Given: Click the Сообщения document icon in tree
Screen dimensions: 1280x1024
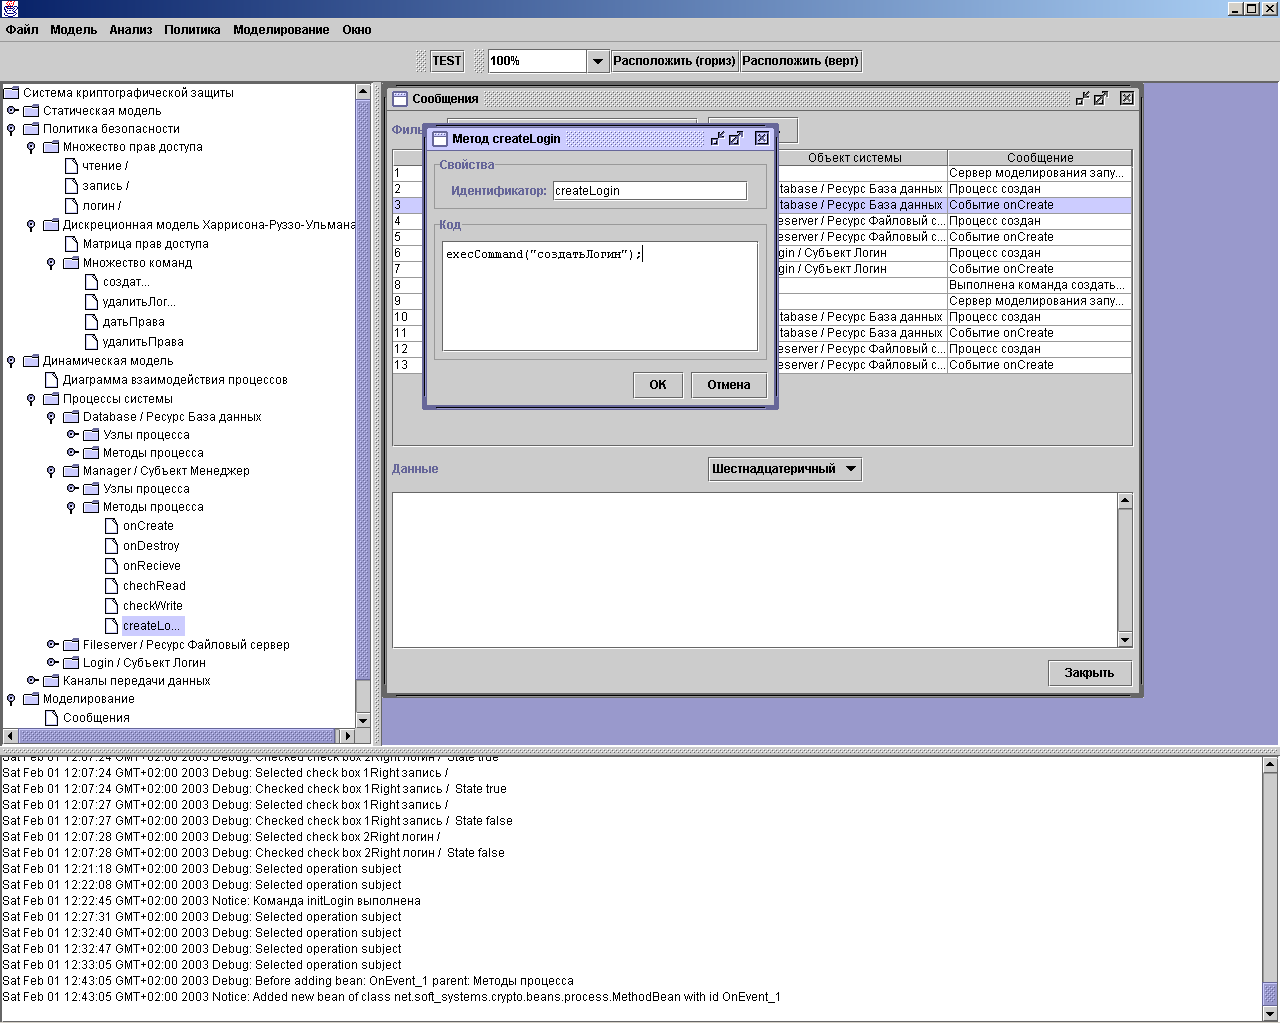Looking at the screenshot, I should tap(51, 718).
